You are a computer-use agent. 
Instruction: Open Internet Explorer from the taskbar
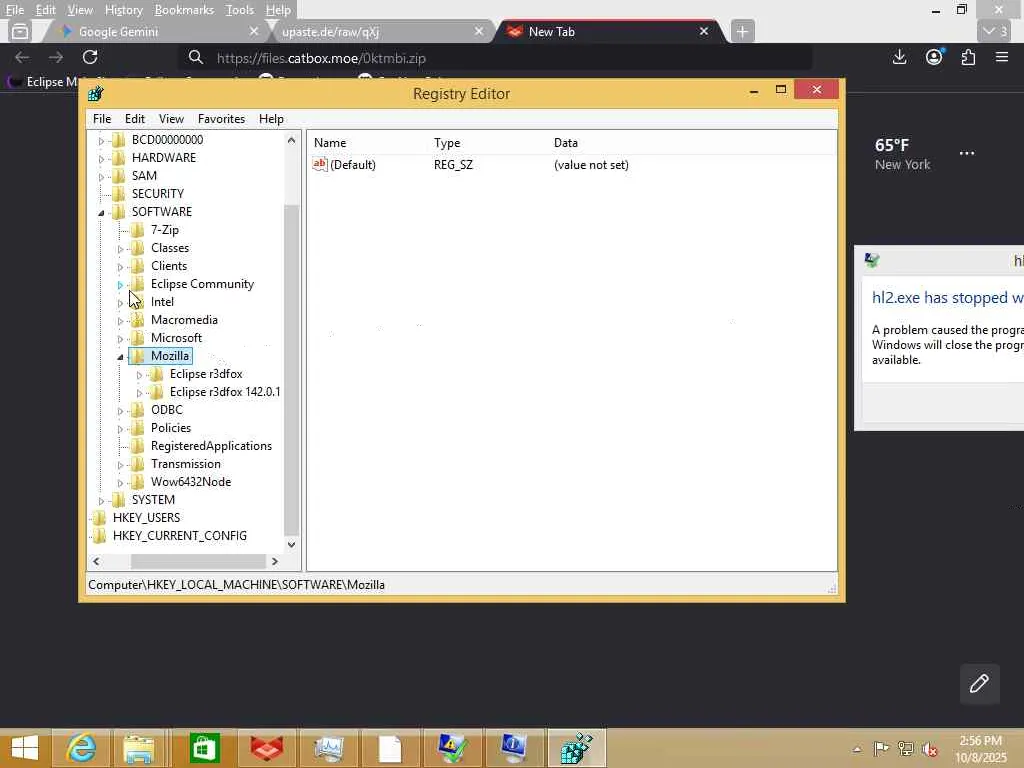[82, 748]
